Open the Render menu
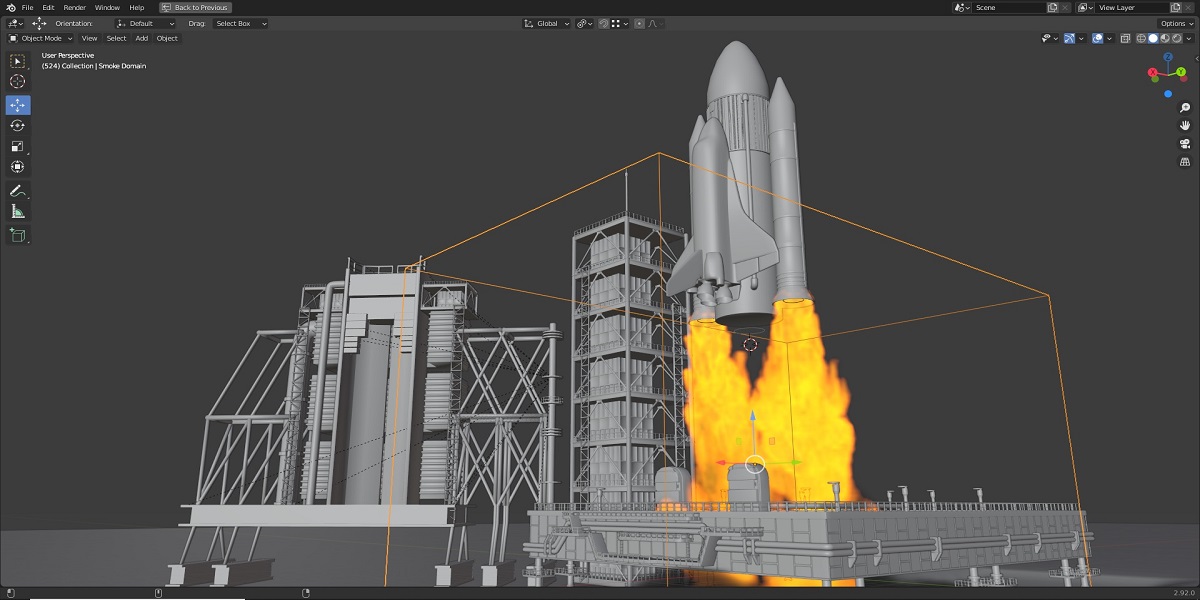1200x600 pixels. tap(73, 7)
